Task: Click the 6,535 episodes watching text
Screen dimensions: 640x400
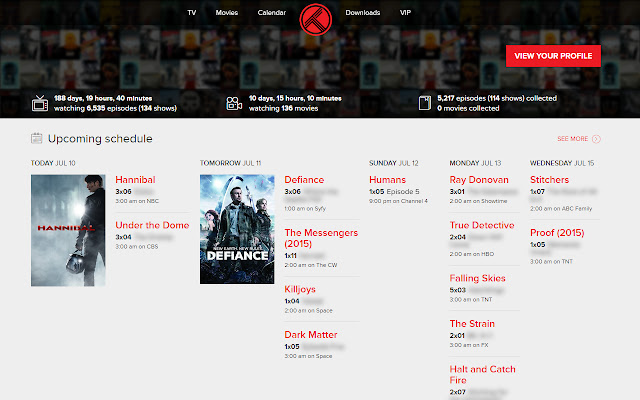Action: (x=115, y=109)
